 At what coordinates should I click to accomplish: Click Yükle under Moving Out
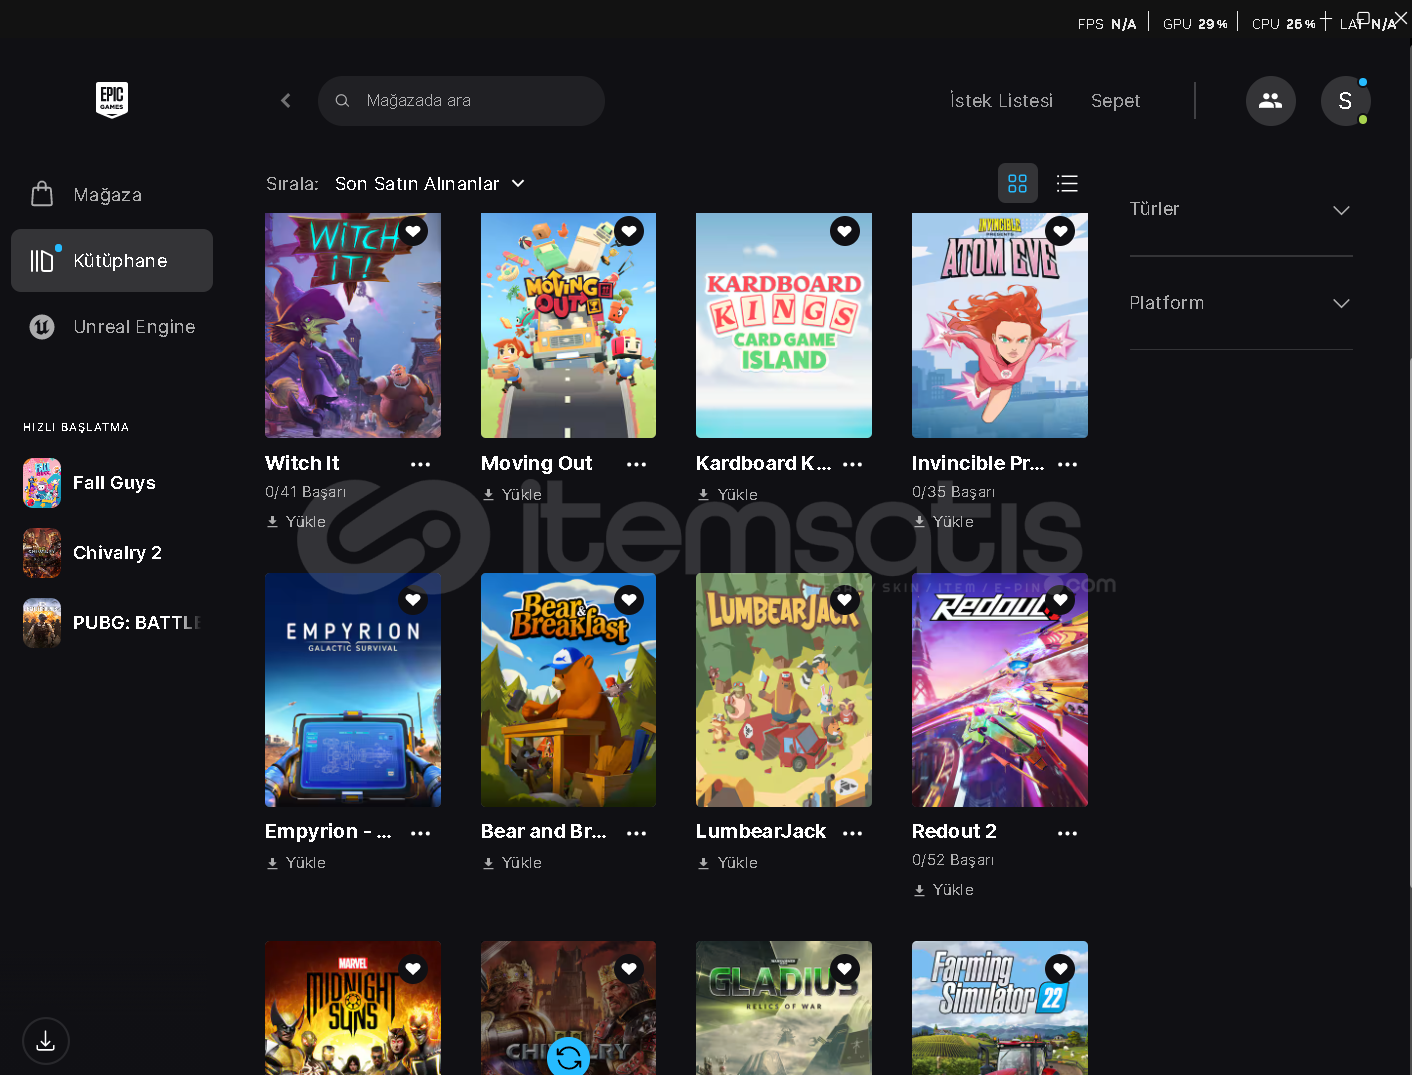pyautogui.click(x=512, y=495)
